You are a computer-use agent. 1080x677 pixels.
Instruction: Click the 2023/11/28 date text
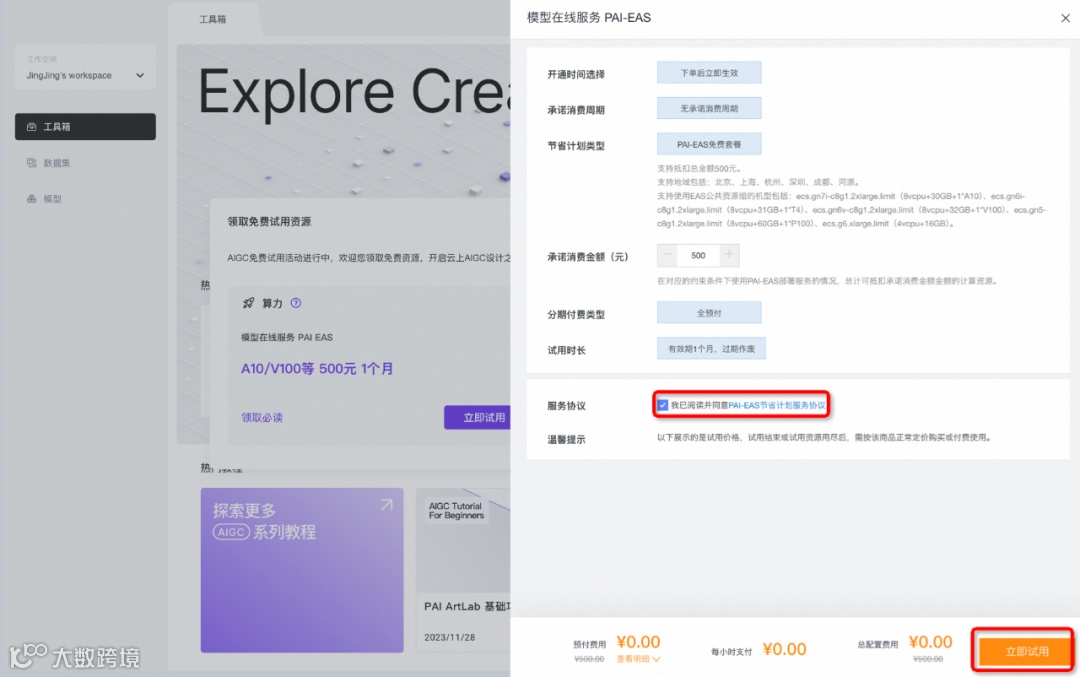[x=449, y=637]
